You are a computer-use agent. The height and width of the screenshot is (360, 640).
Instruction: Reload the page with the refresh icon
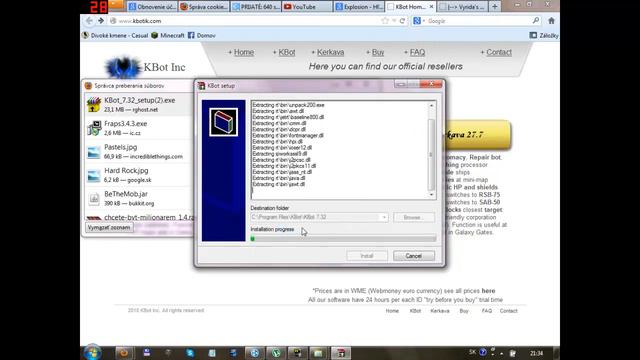pyautogui.click(x=402, y=21)
